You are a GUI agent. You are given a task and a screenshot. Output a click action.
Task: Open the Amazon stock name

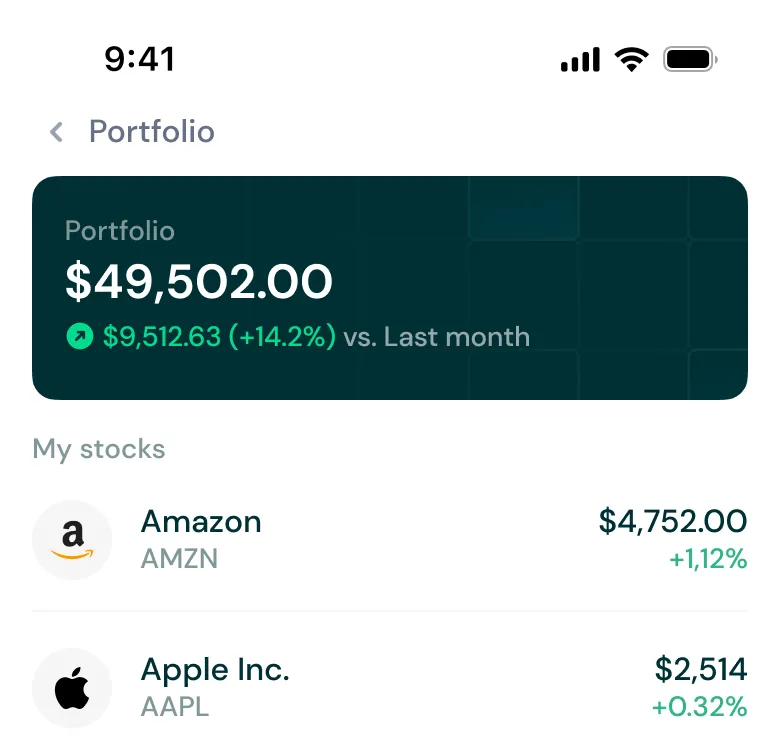pyautogui.click(x=201, y=522)
